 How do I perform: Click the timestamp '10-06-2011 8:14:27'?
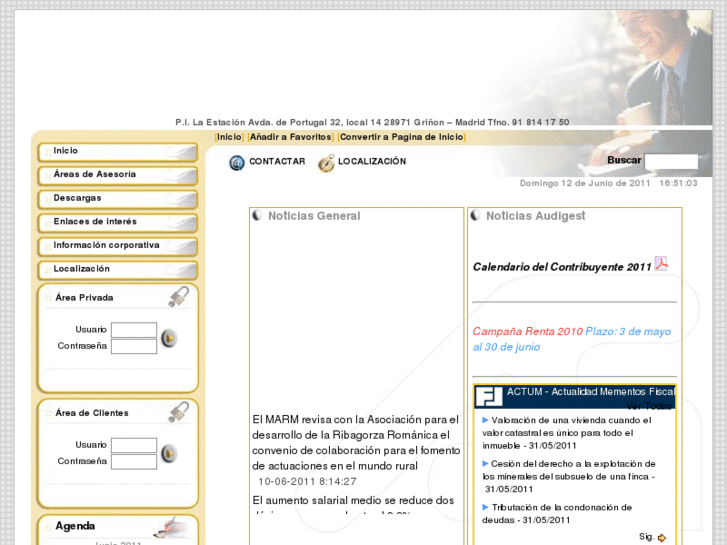tap(307, 481)
